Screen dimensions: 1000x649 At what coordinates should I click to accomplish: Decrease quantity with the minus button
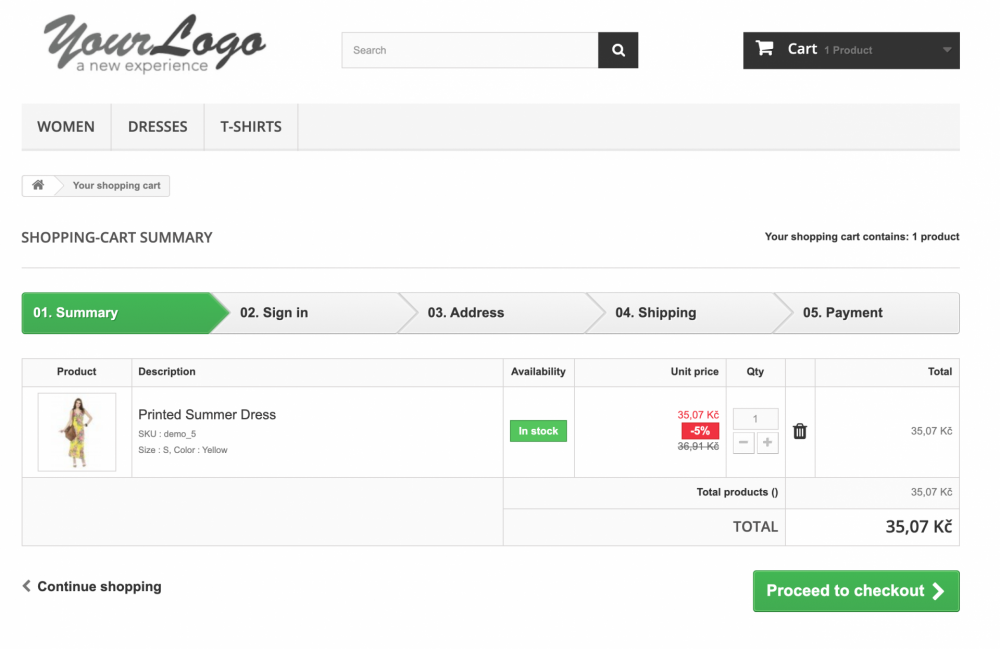[x=744, y=443]
